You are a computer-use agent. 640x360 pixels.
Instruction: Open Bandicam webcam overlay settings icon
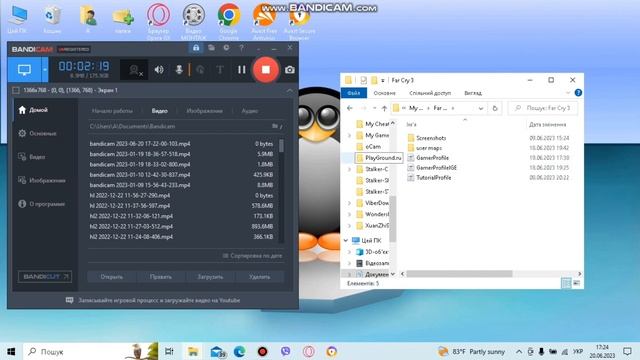point(134,70)
